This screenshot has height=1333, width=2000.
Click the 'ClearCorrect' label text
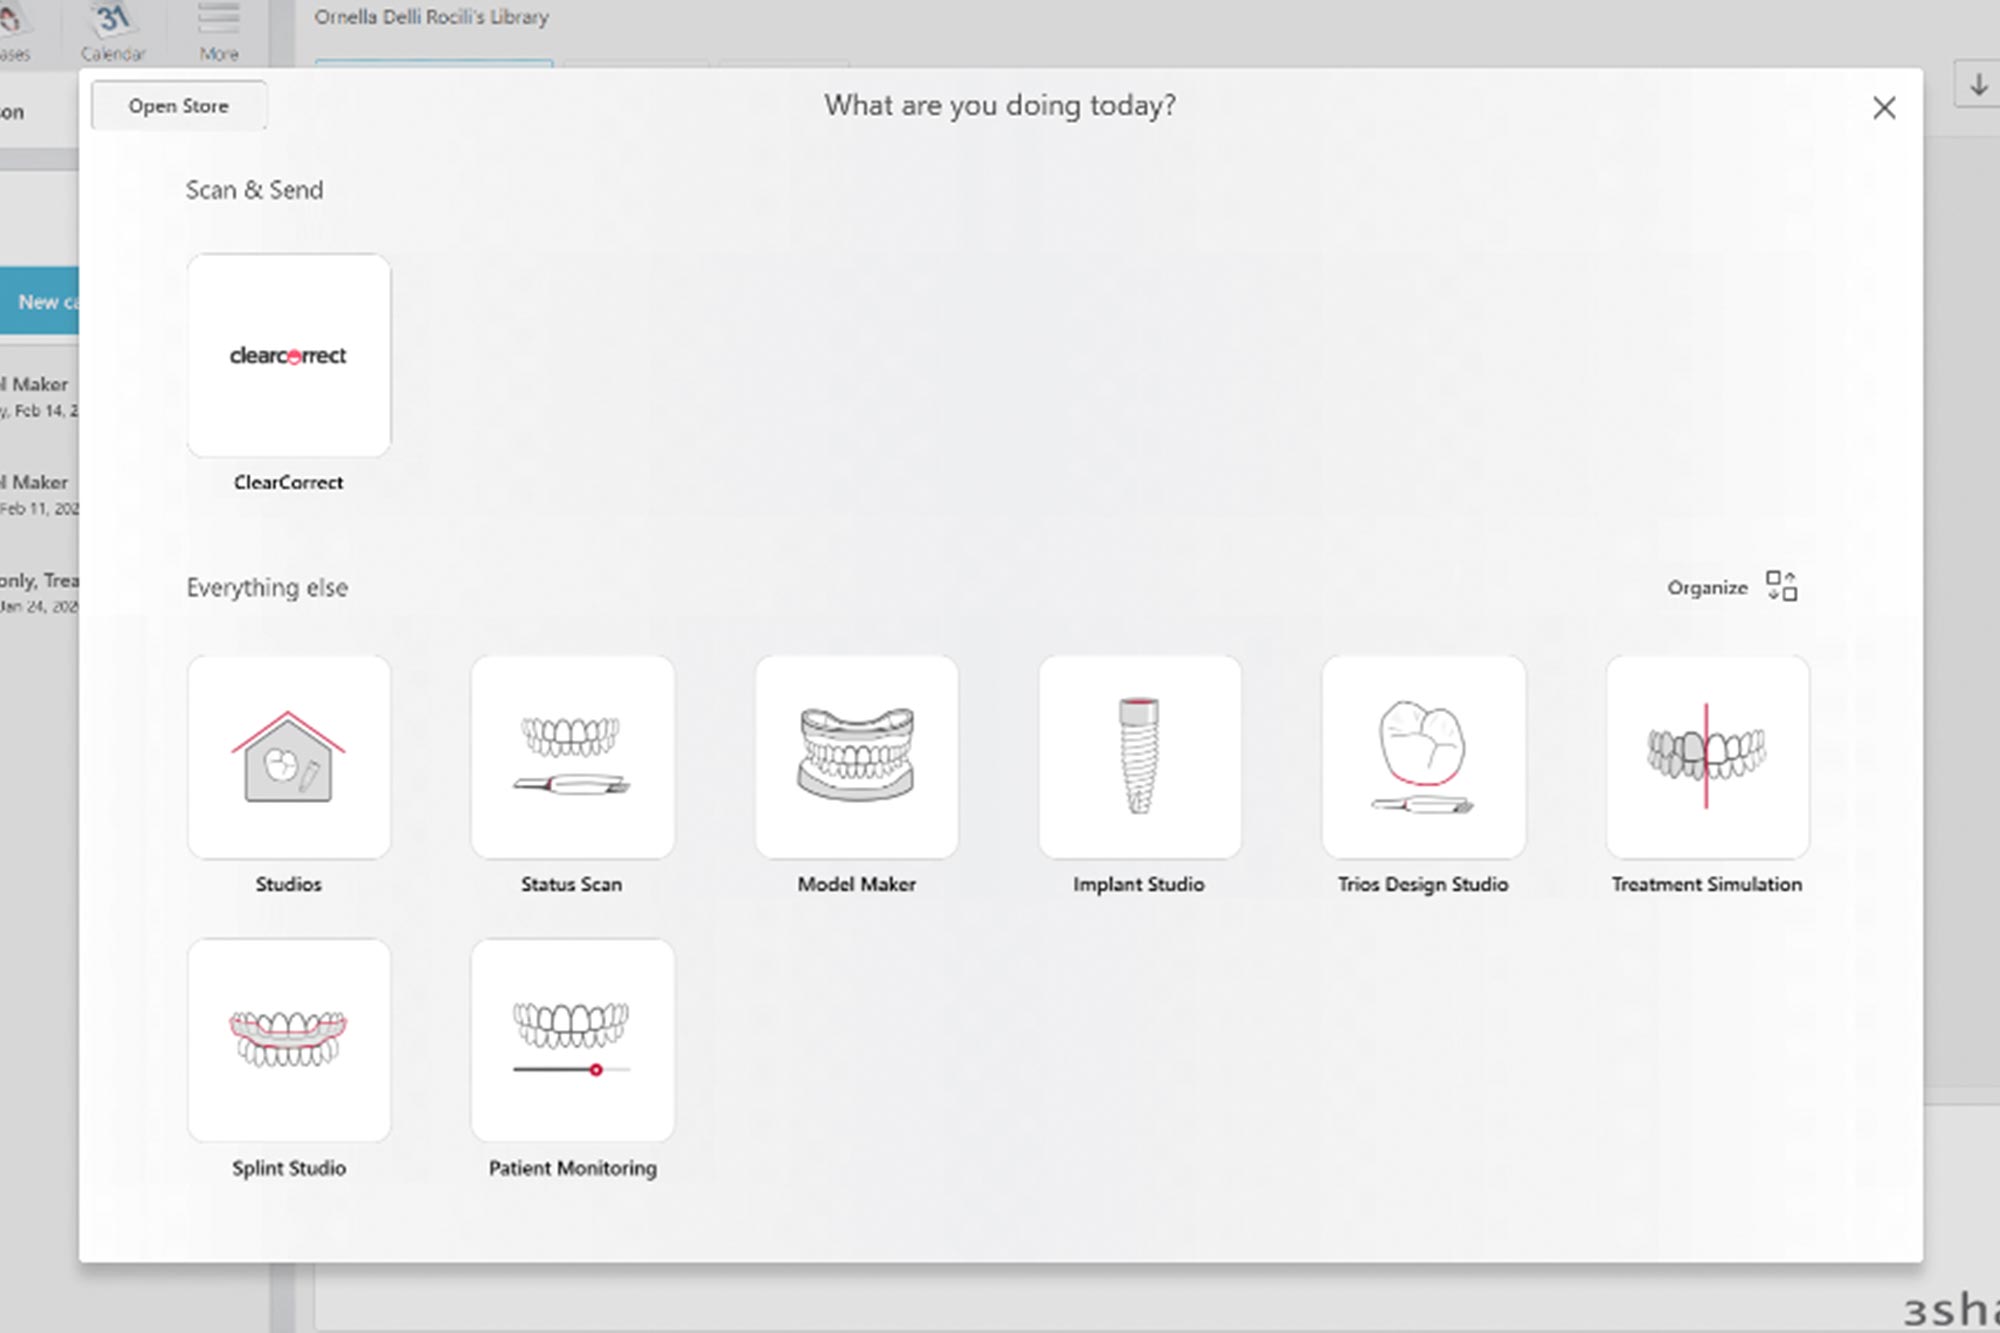click(x=289, y=482)
